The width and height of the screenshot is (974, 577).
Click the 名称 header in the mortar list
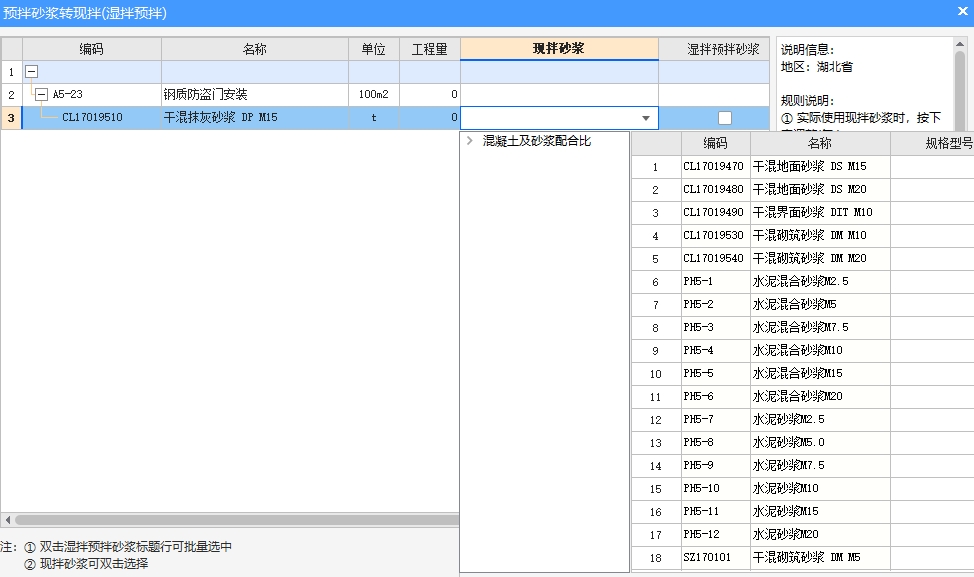tap(820, 143)
